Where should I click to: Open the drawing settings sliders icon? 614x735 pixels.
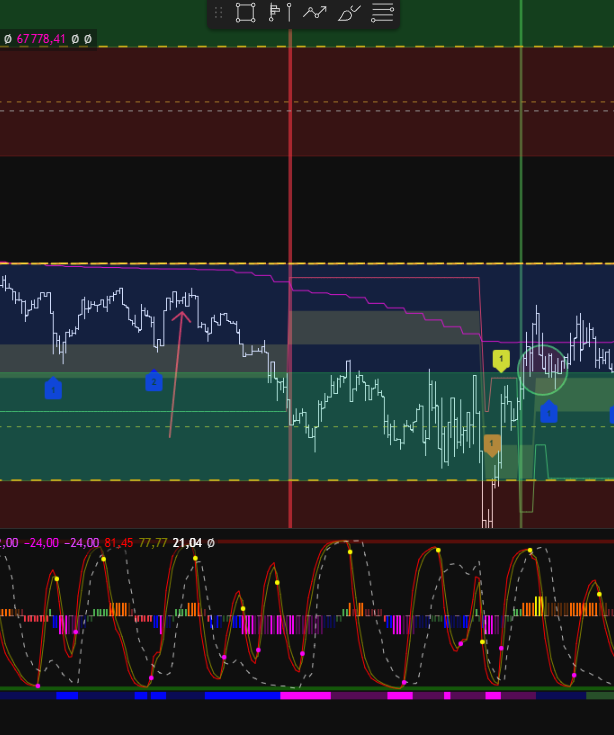[x=382, y=13]
